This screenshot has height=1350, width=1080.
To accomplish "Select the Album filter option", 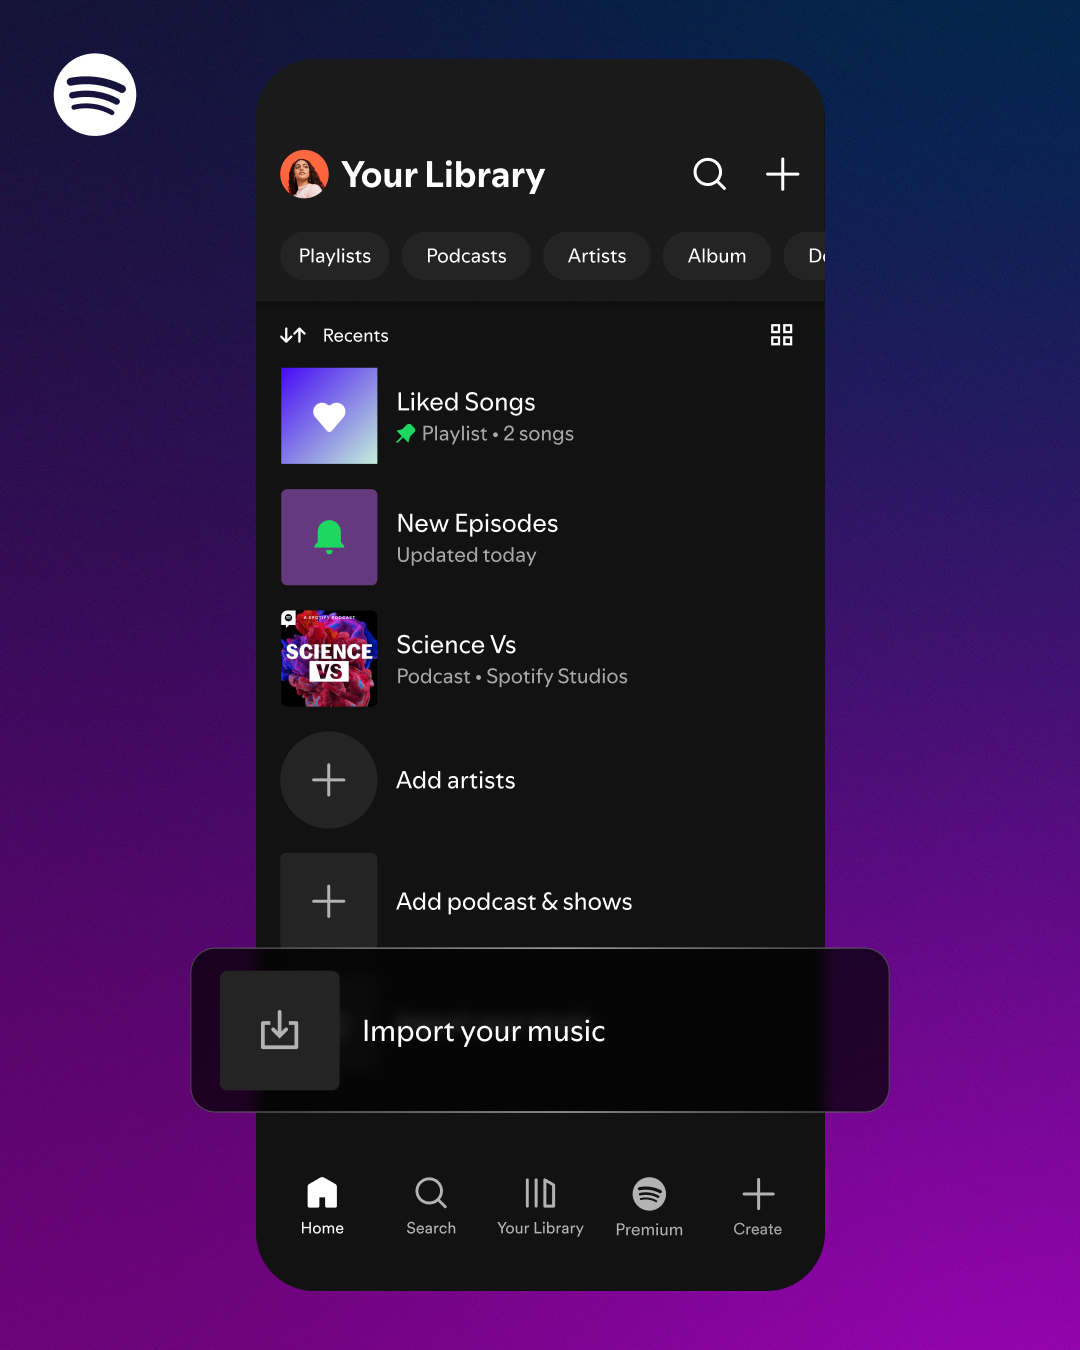I will pyautogui.click(x=716, y=256).
